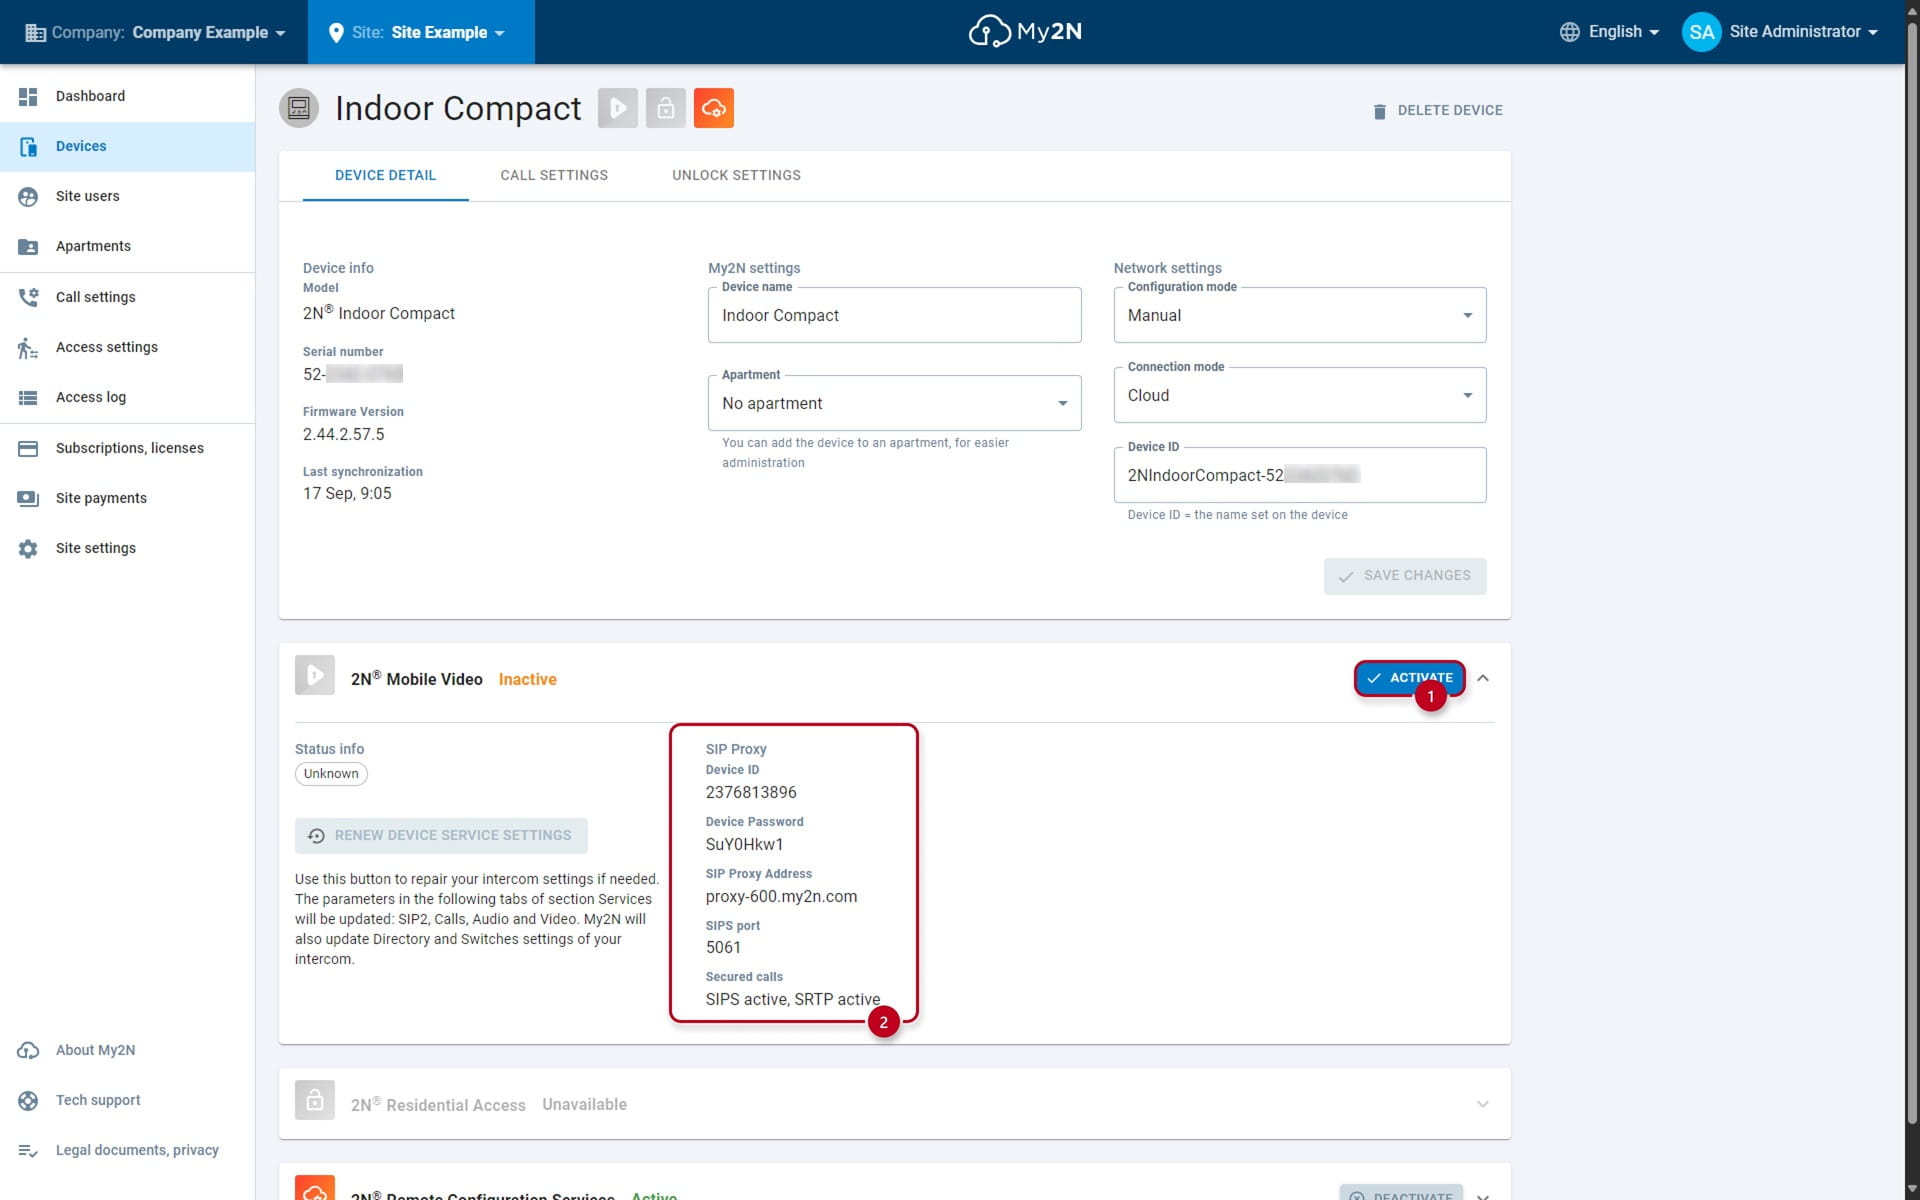Click the Site settings gear icon
The width and height of the screenshot is (1920, 1200).
(x=28, y=548)
